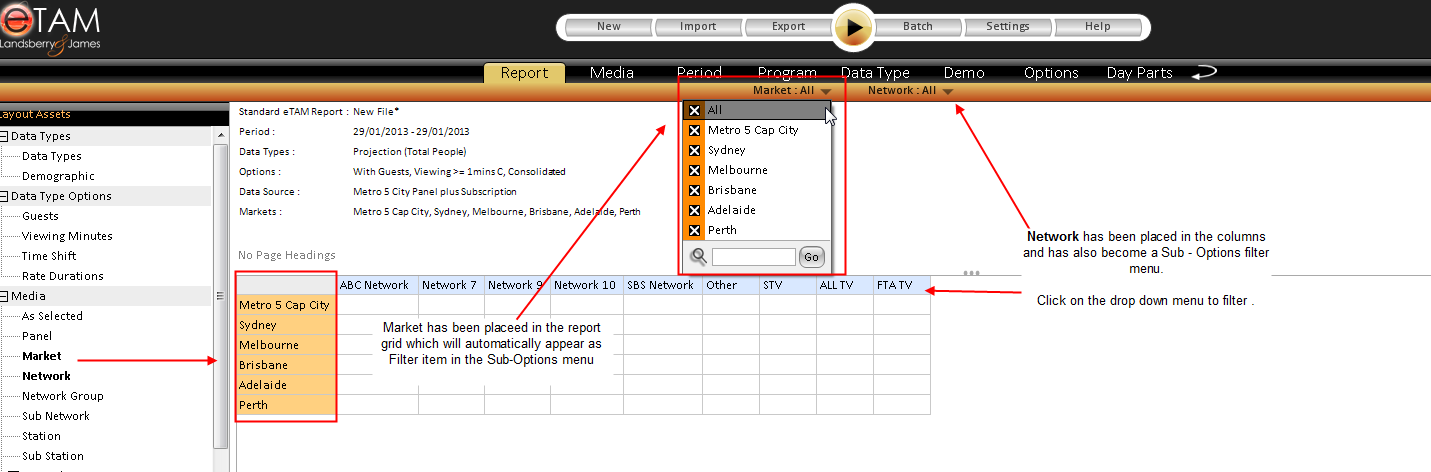Screen dimensions: 1431x472
Task: Select Sub Station tree item
Action: tap(52, 456)
